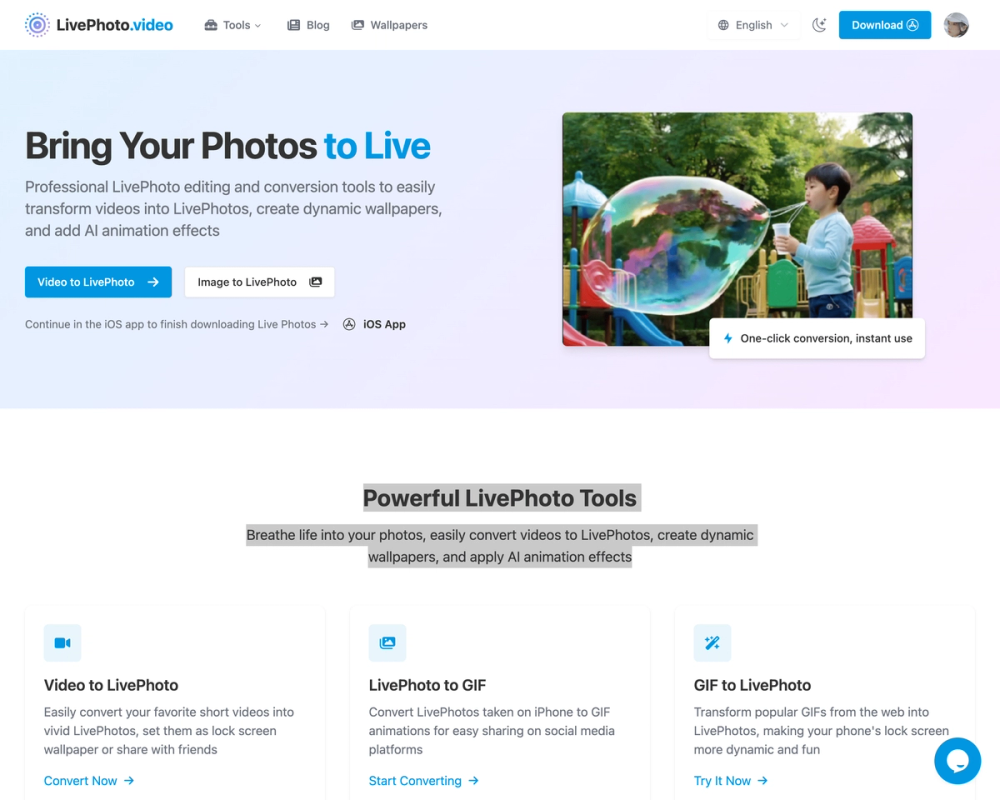
Task: Click the bubble-blowing child hero image
Action: tap(737, 229)
